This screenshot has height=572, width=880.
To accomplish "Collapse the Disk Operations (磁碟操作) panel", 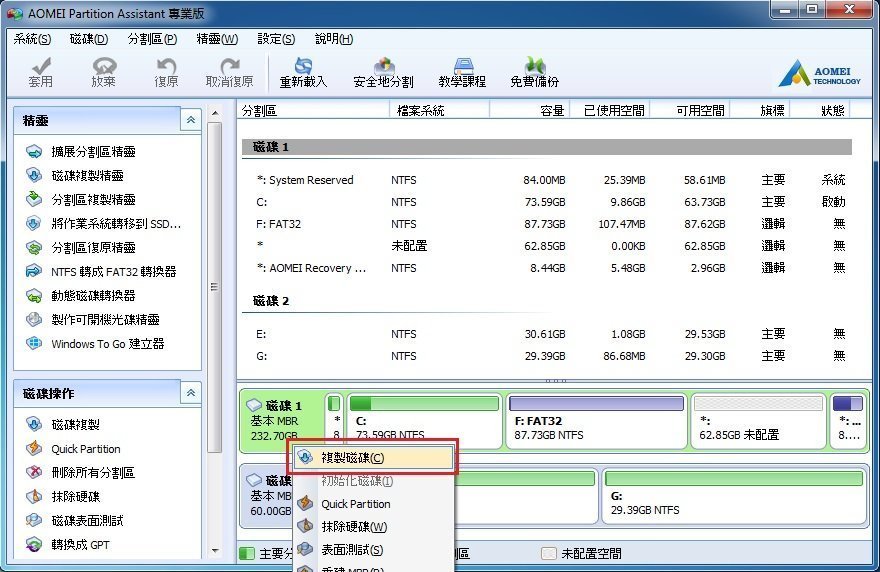I will (191, 393).
